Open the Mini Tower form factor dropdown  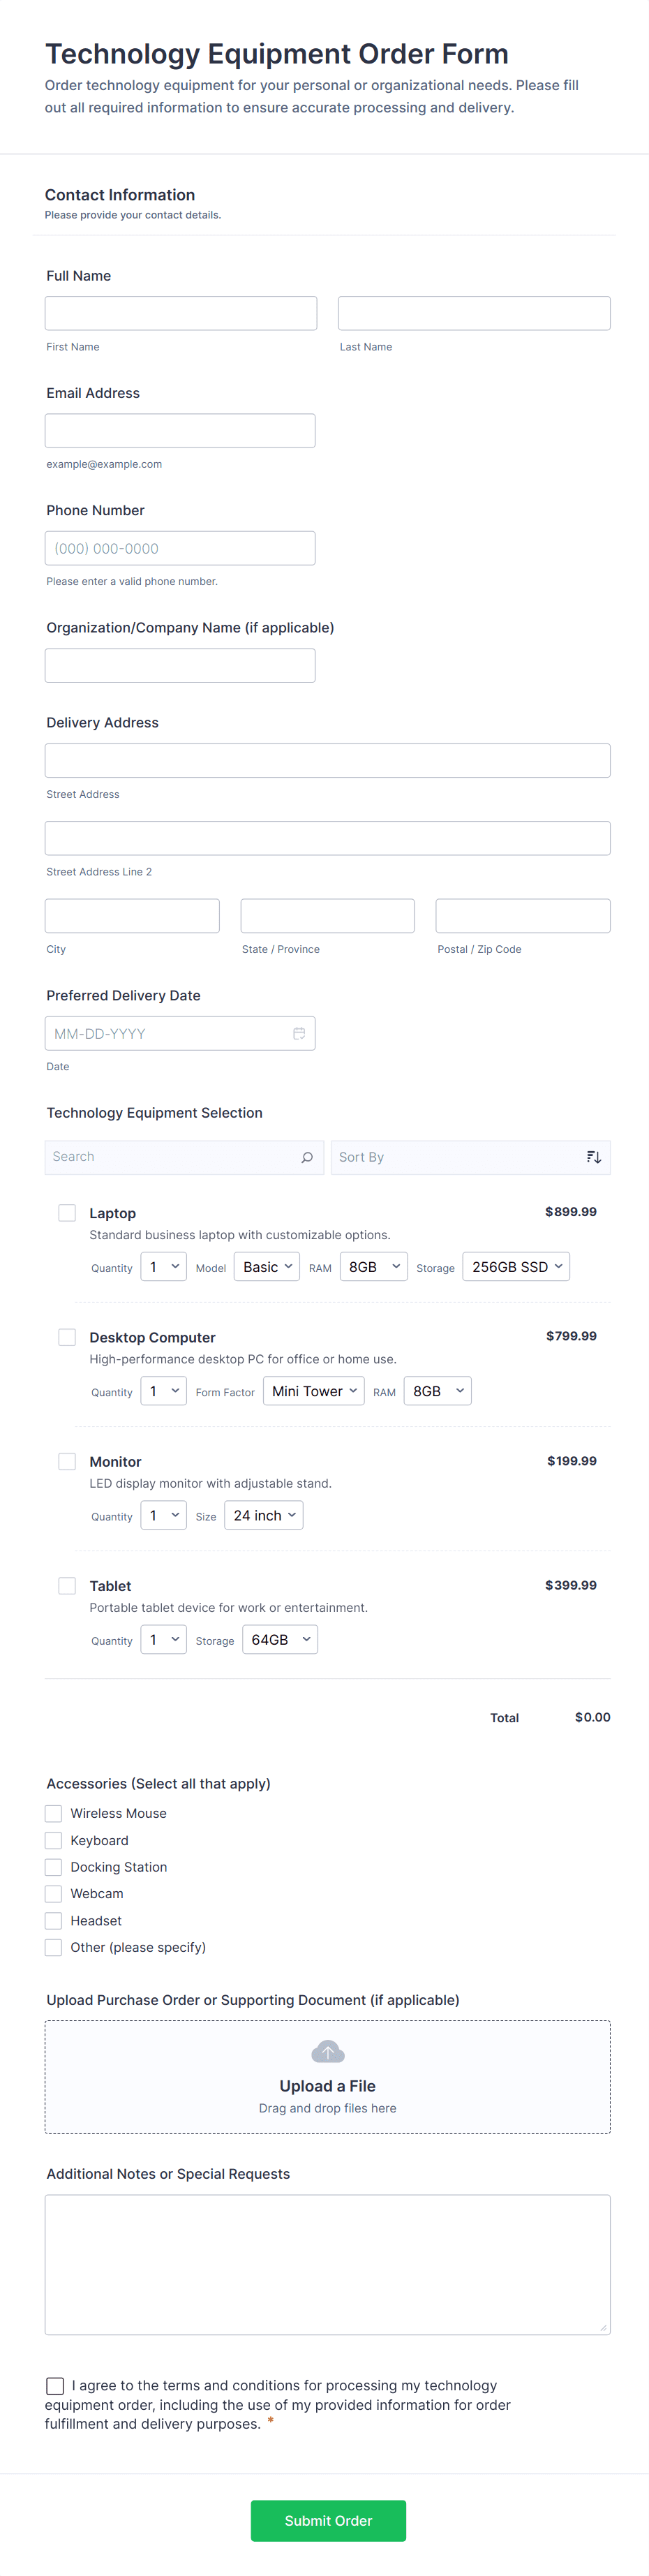pos(313,1390)
